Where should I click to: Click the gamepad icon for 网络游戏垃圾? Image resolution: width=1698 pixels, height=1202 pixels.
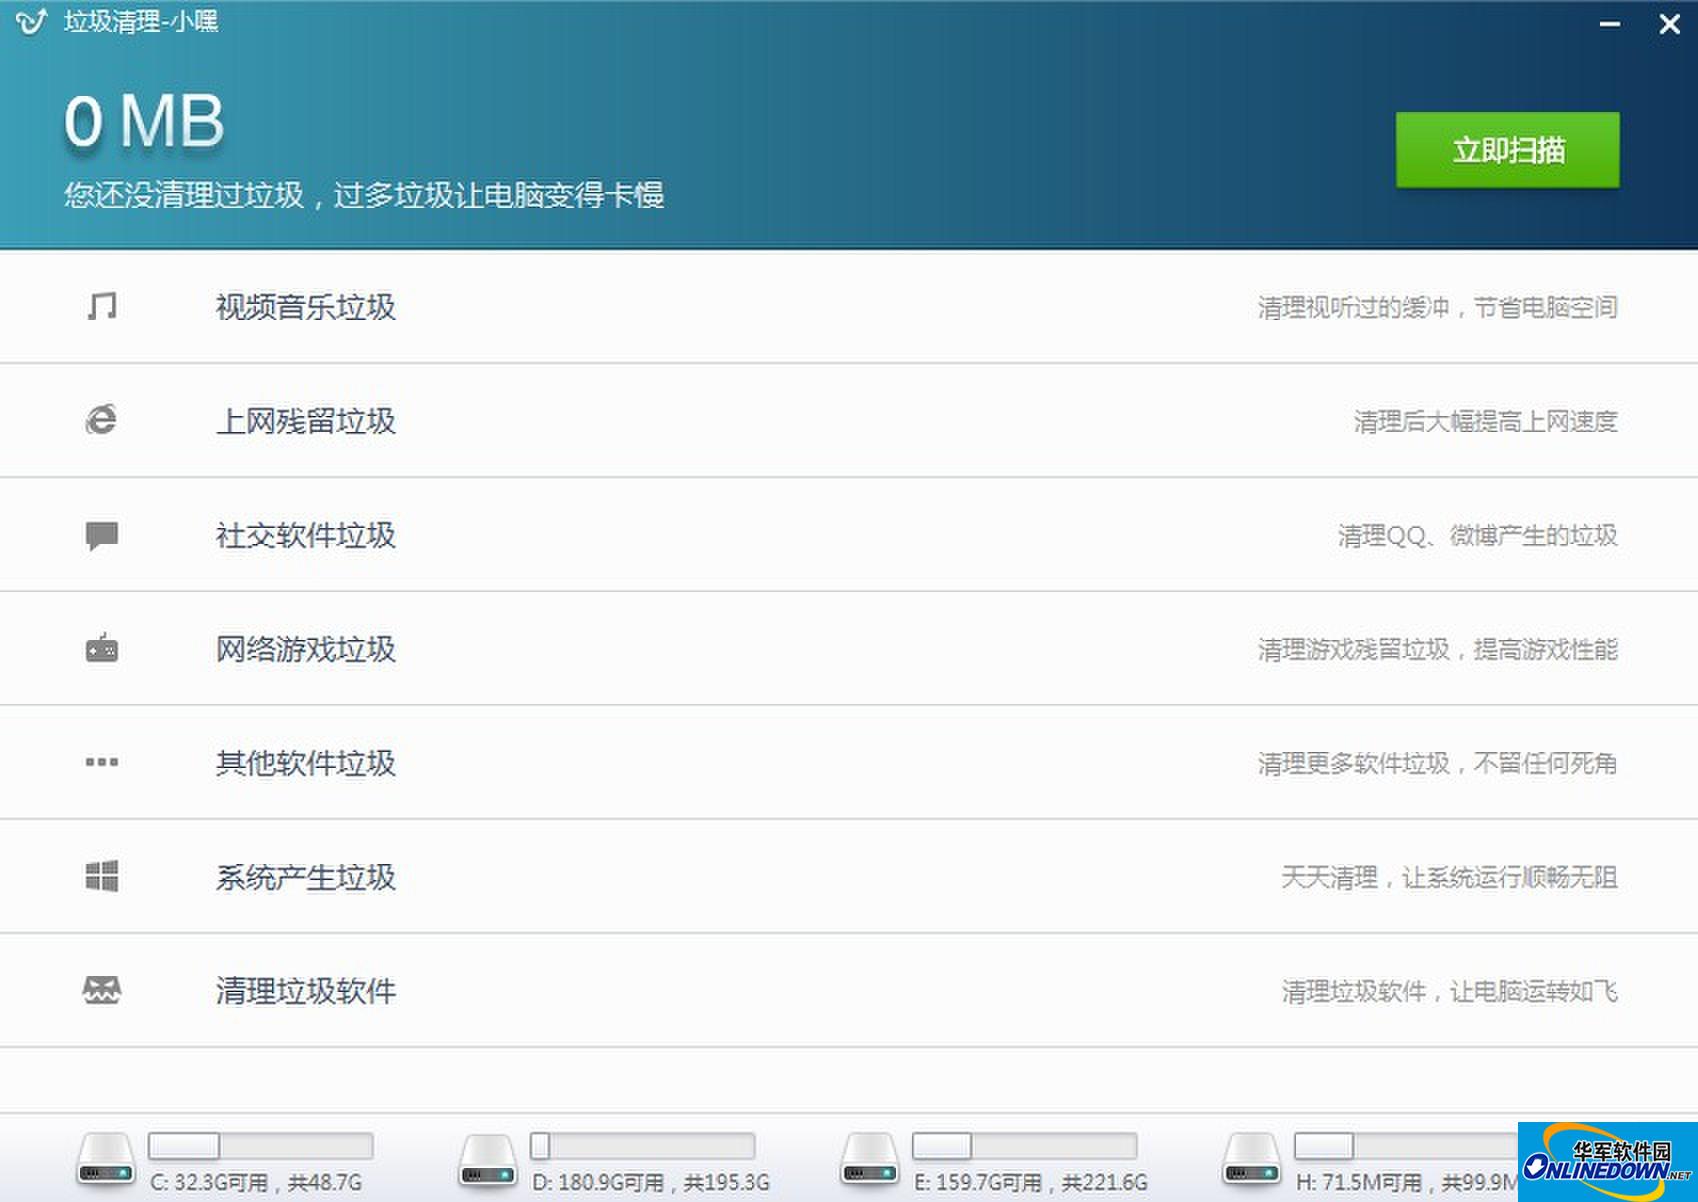(102, 648)
